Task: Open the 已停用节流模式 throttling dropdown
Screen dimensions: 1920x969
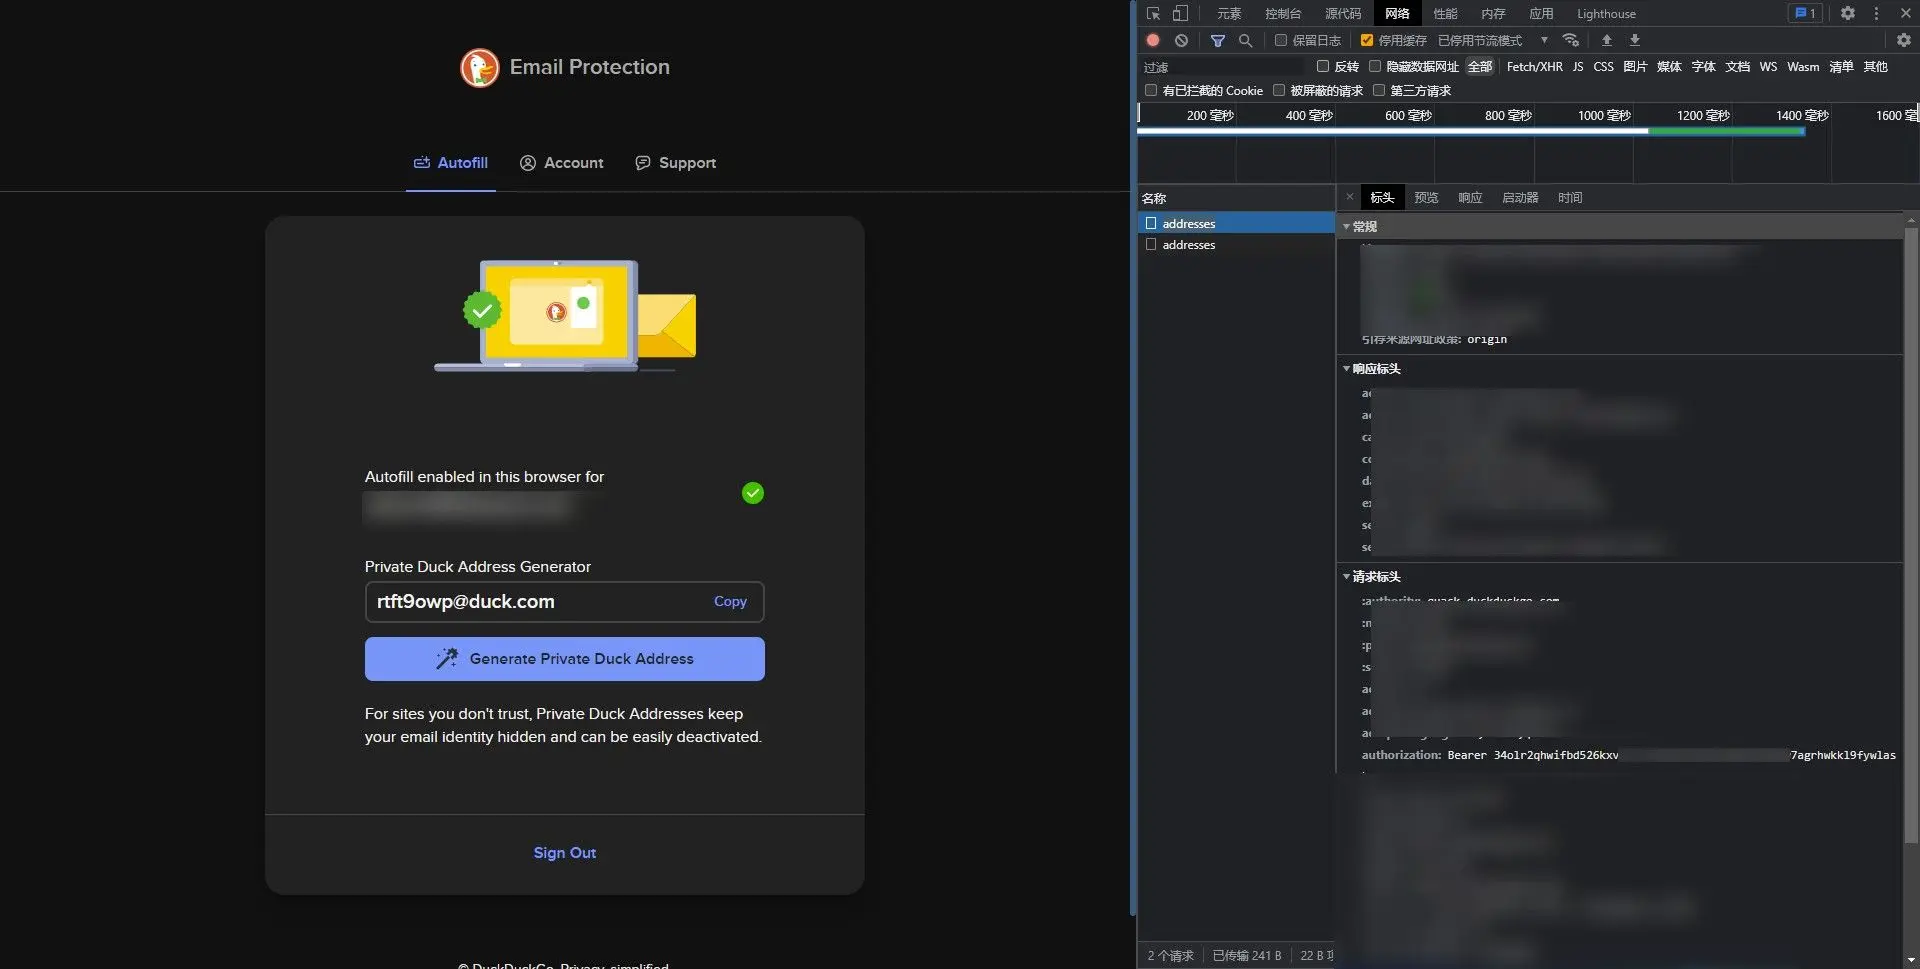Action: 1492,40
